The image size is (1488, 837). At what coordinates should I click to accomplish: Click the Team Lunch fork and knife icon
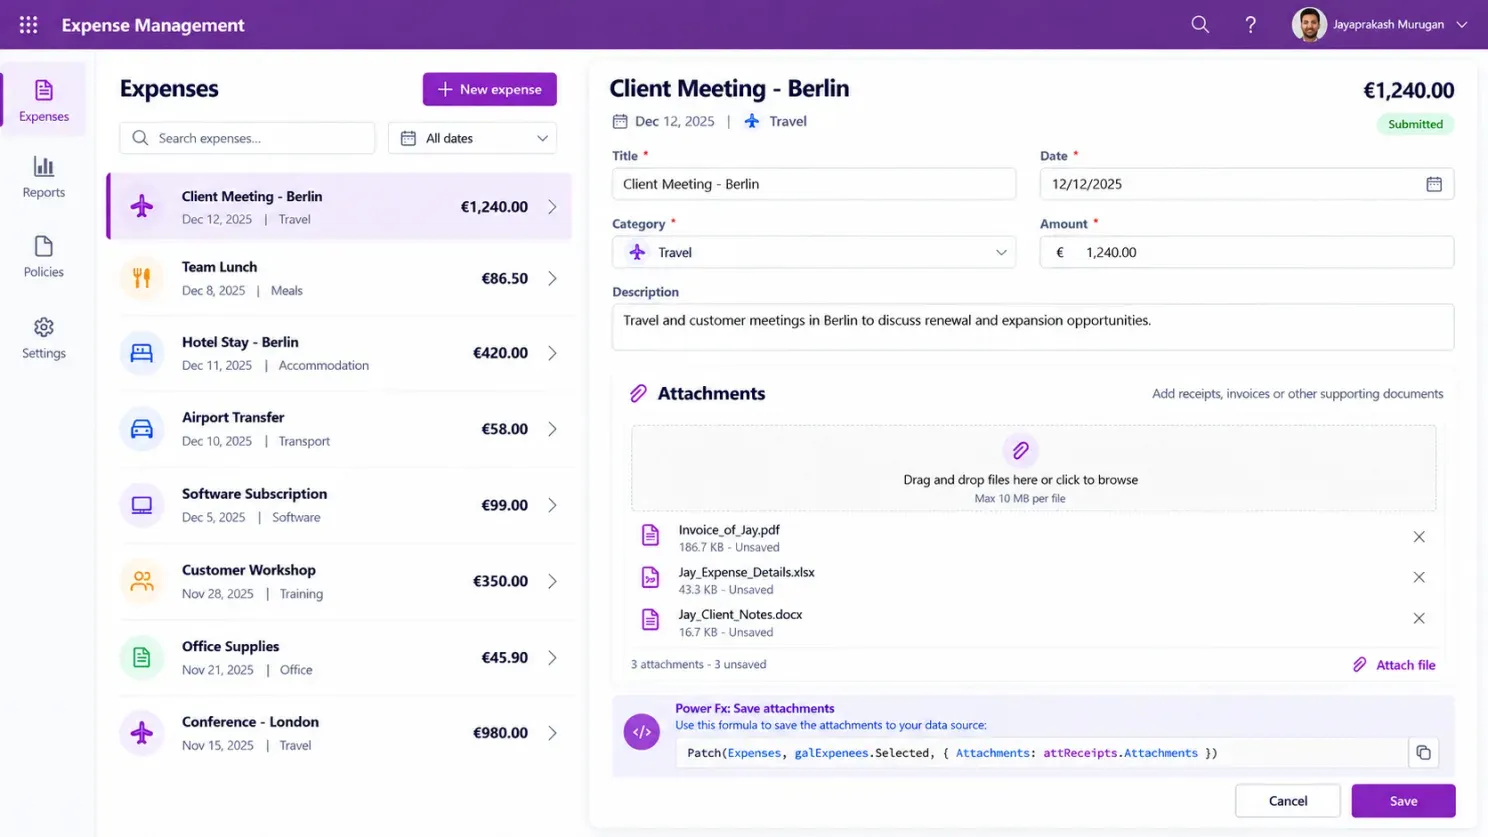click(142, 278)
